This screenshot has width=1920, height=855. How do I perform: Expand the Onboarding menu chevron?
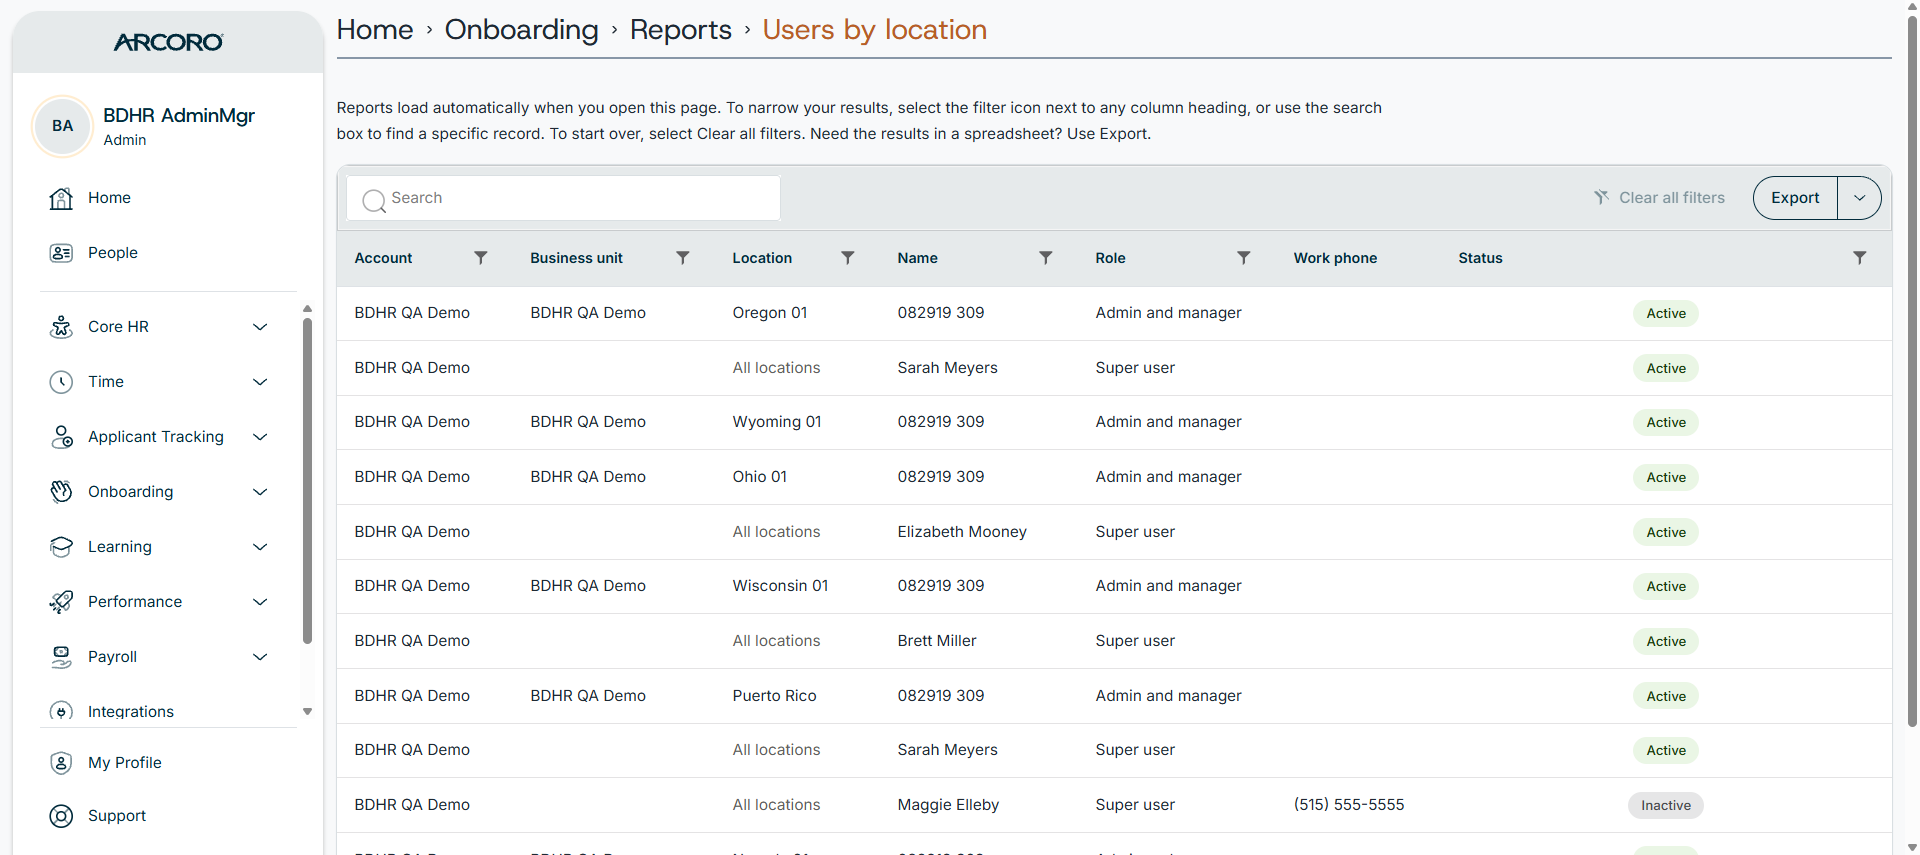260,492
